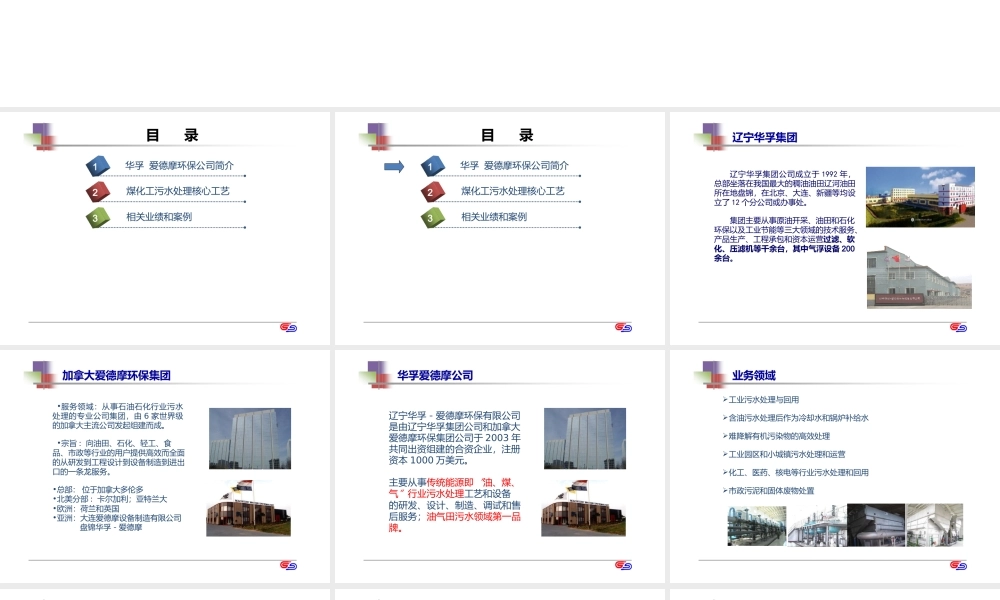Click the brick building with flags on 加拿大爱德摩环保集团 slide

click(x=249, y=508)
